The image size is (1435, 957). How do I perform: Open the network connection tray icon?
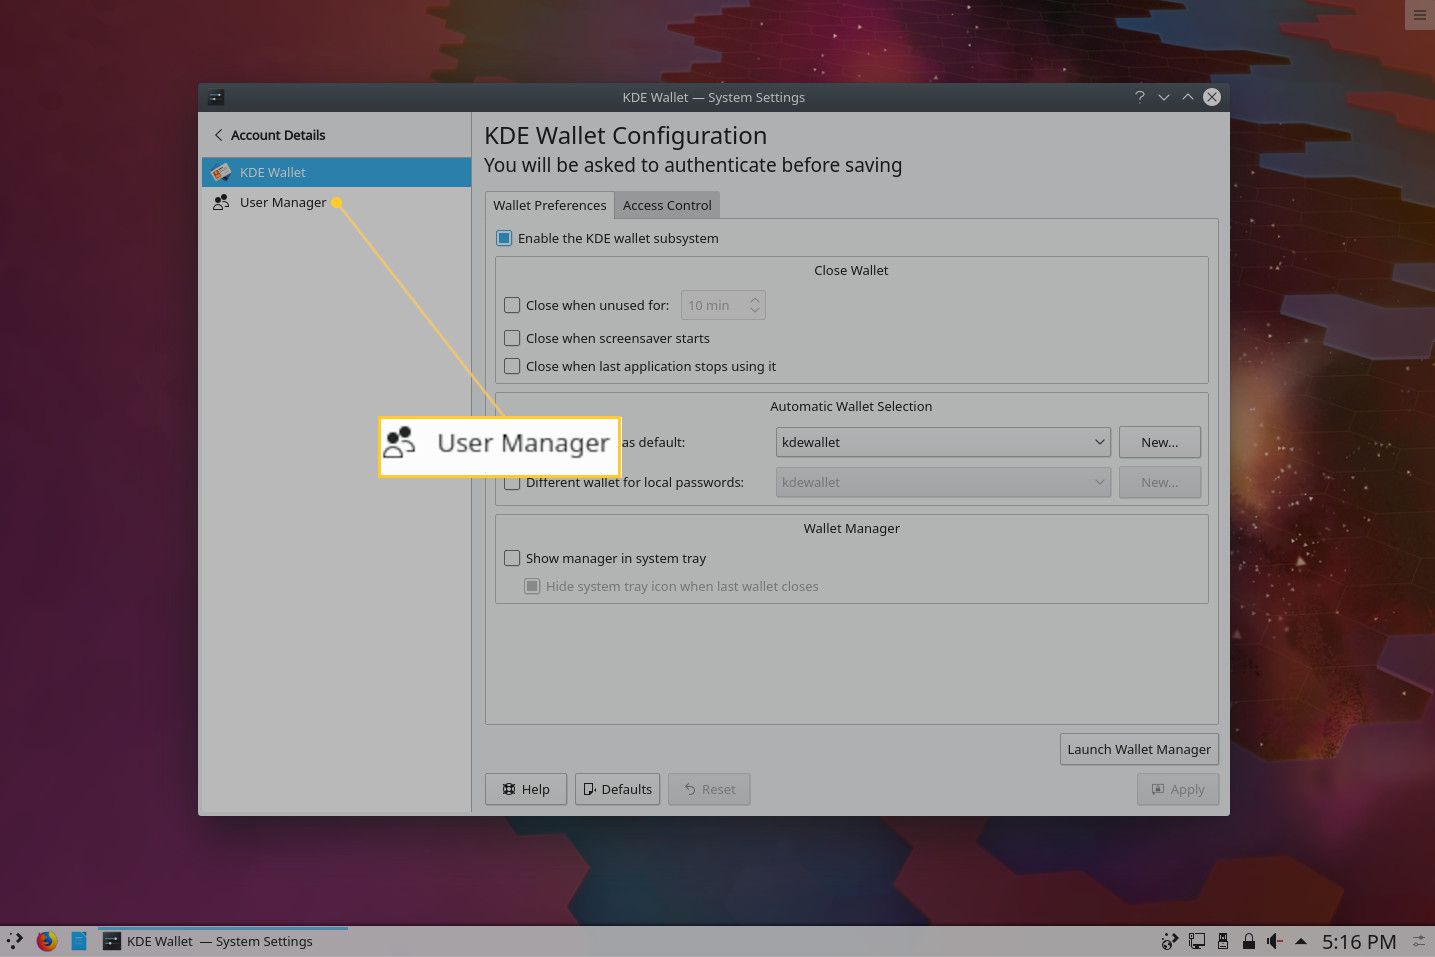[1197, 941]
